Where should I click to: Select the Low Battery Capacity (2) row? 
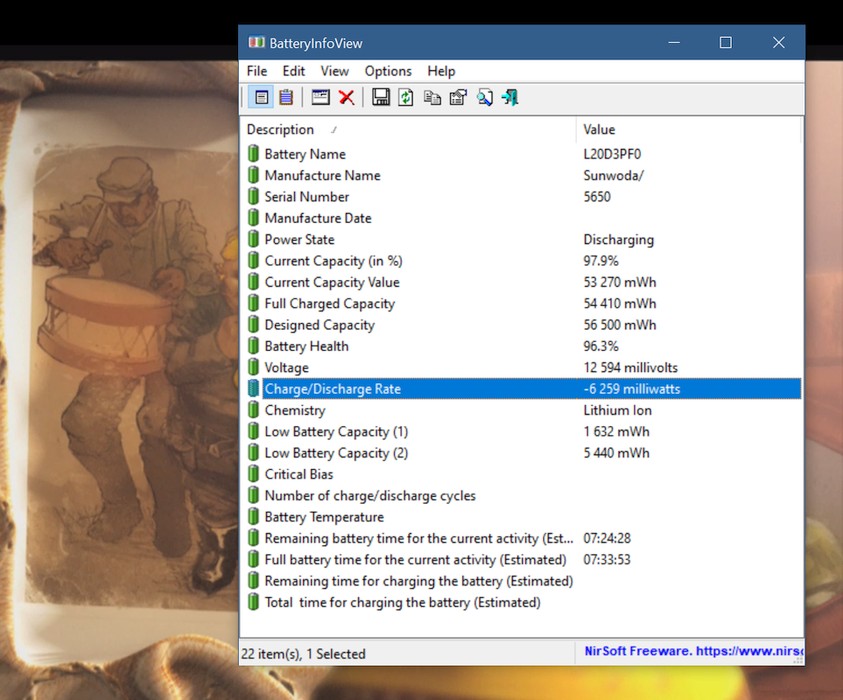523,453
